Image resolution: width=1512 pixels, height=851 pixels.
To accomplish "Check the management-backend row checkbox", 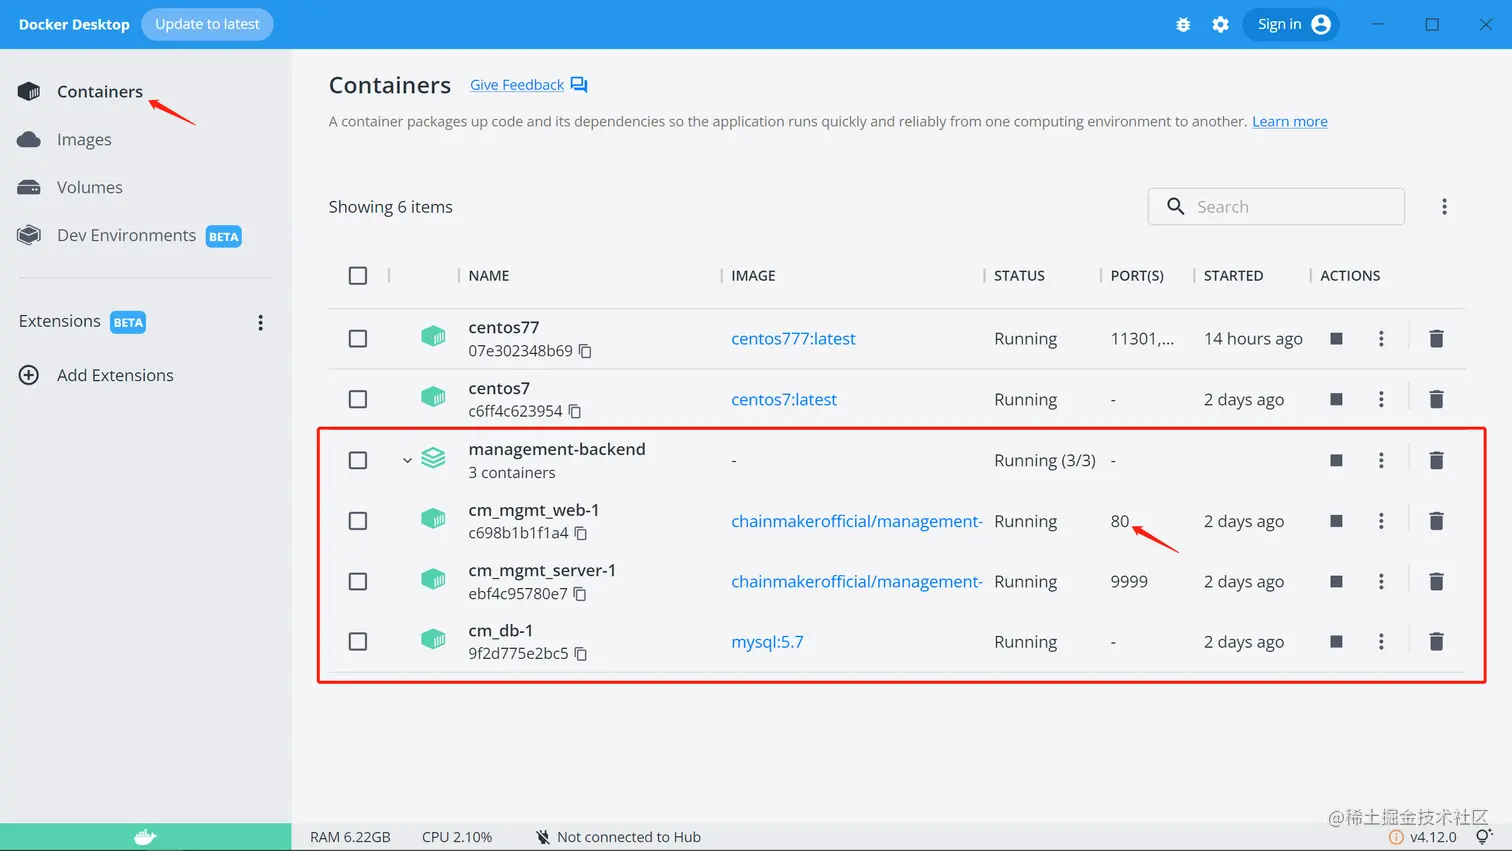I will click(x=358, y=460).
